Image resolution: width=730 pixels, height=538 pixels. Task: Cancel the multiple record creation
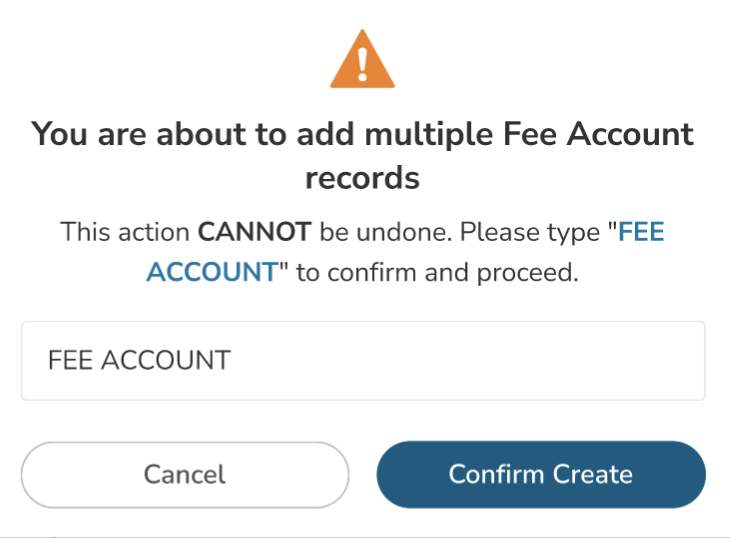tap(185, 474)
